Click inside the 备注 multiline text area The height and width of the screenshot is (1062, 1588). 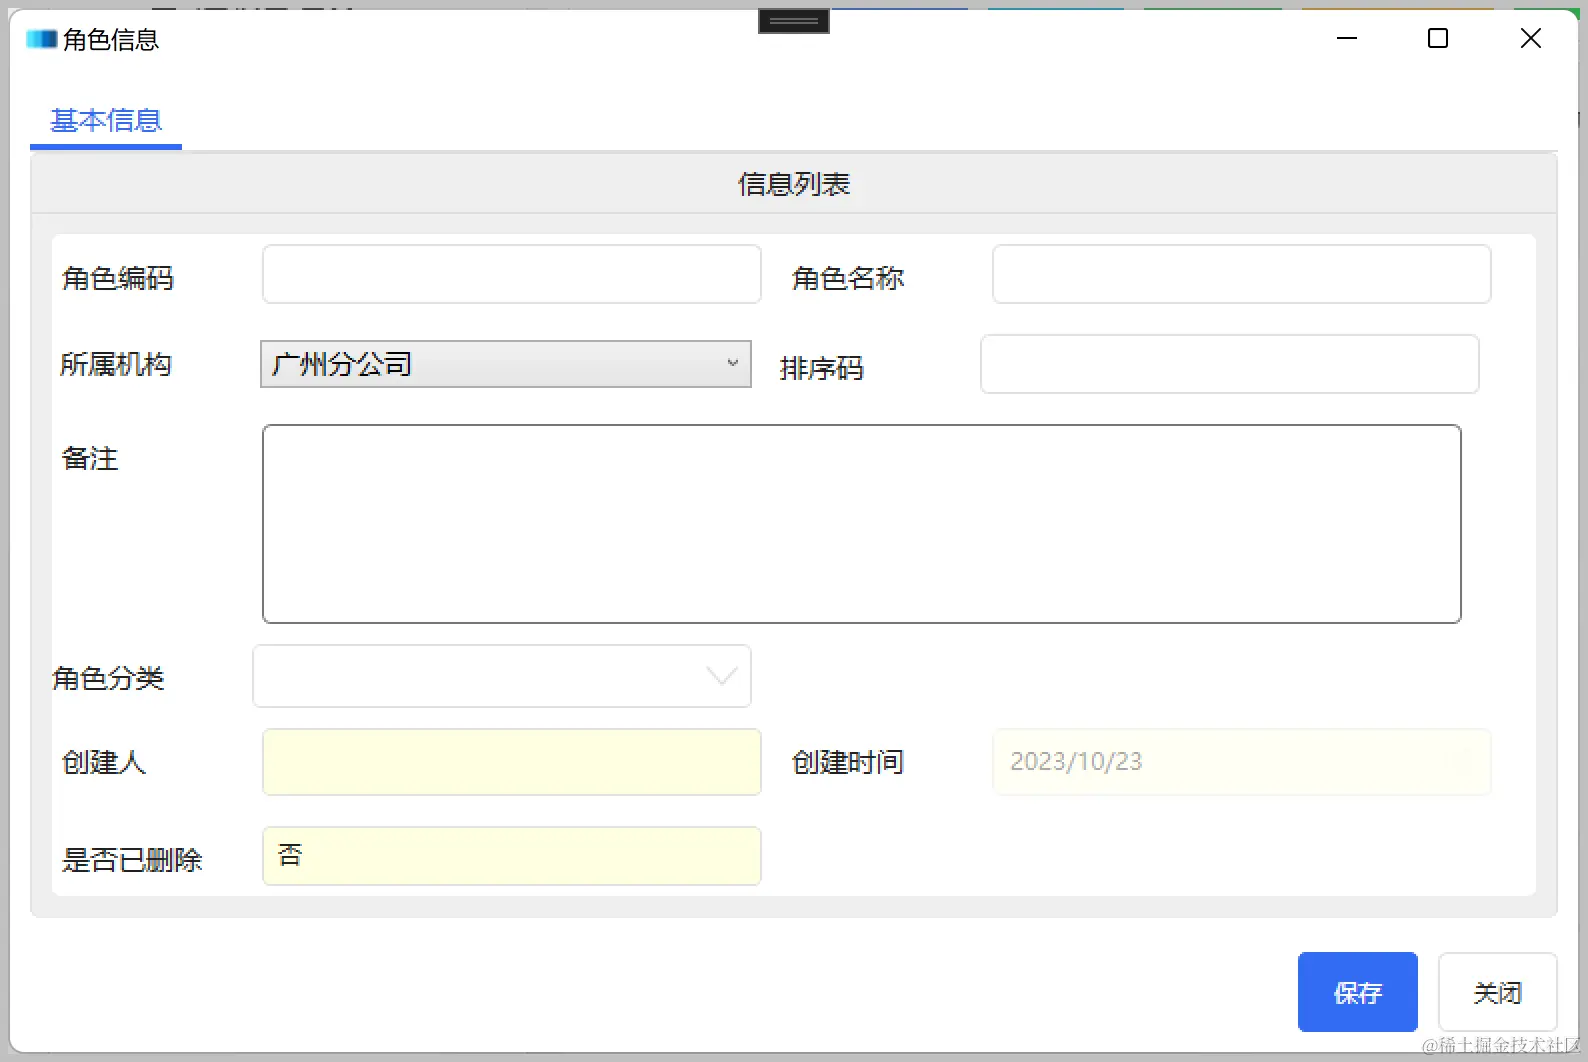click(x=862, y=524)
